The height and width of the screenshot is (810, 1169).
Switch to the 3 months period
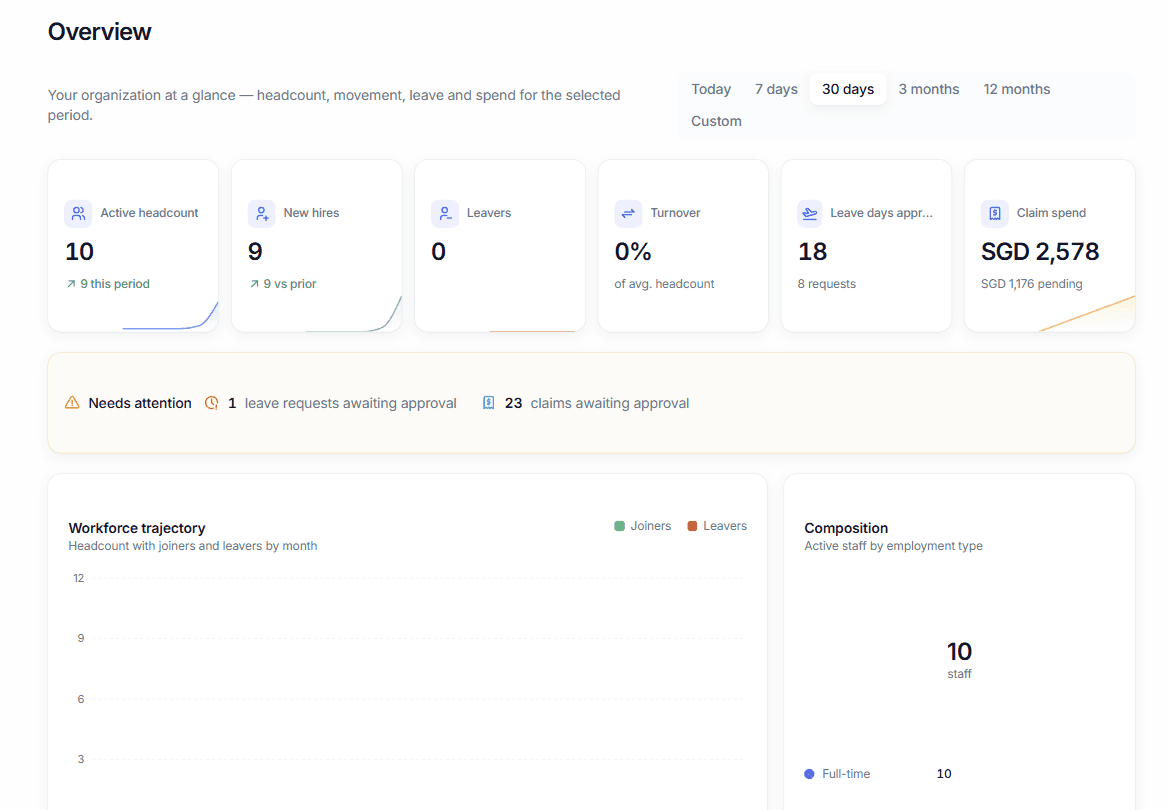(928, 90)
